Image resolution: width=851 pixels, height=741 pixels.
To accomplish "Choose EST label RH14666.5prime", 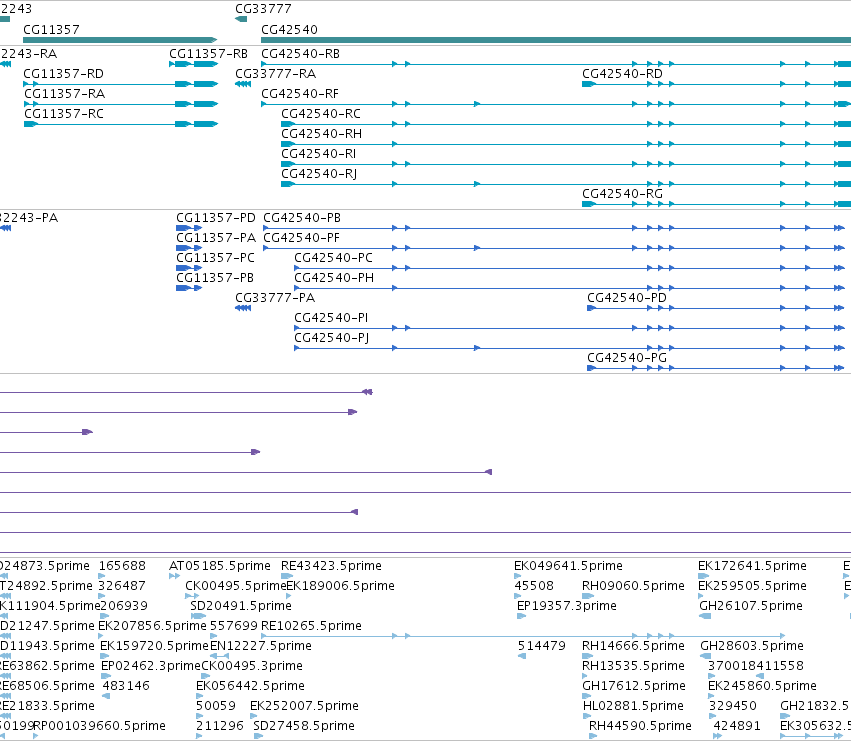I will tap(633, 646).
